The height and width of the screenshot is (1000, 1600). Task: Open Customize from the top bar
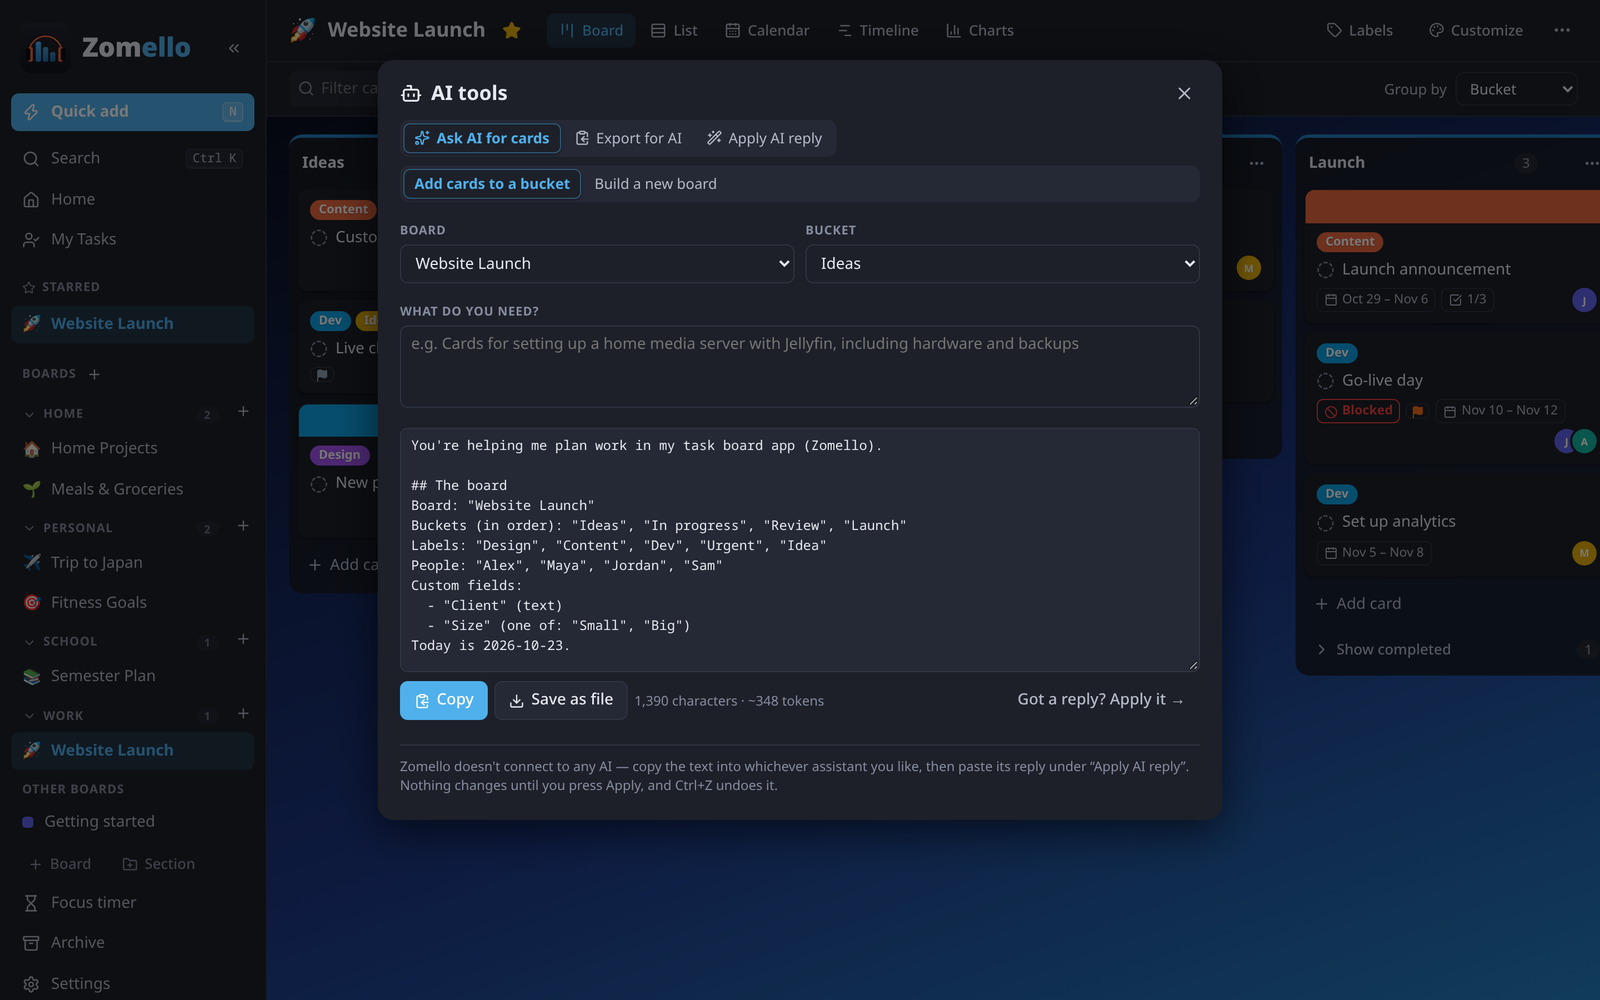[x=1475, y=30]
